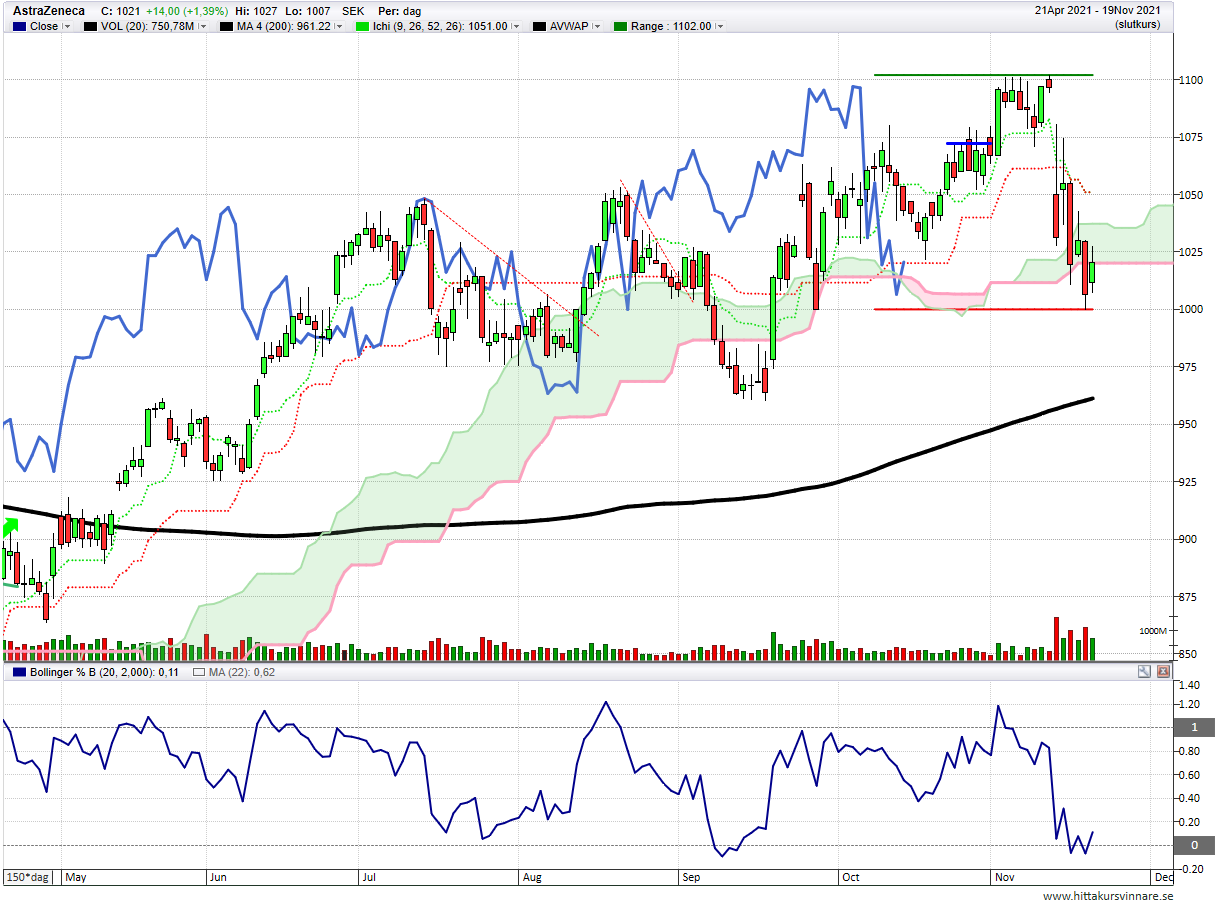Click the 950 price axis label
This screenshot has width=1218, height=901.
pos(1186,425)
